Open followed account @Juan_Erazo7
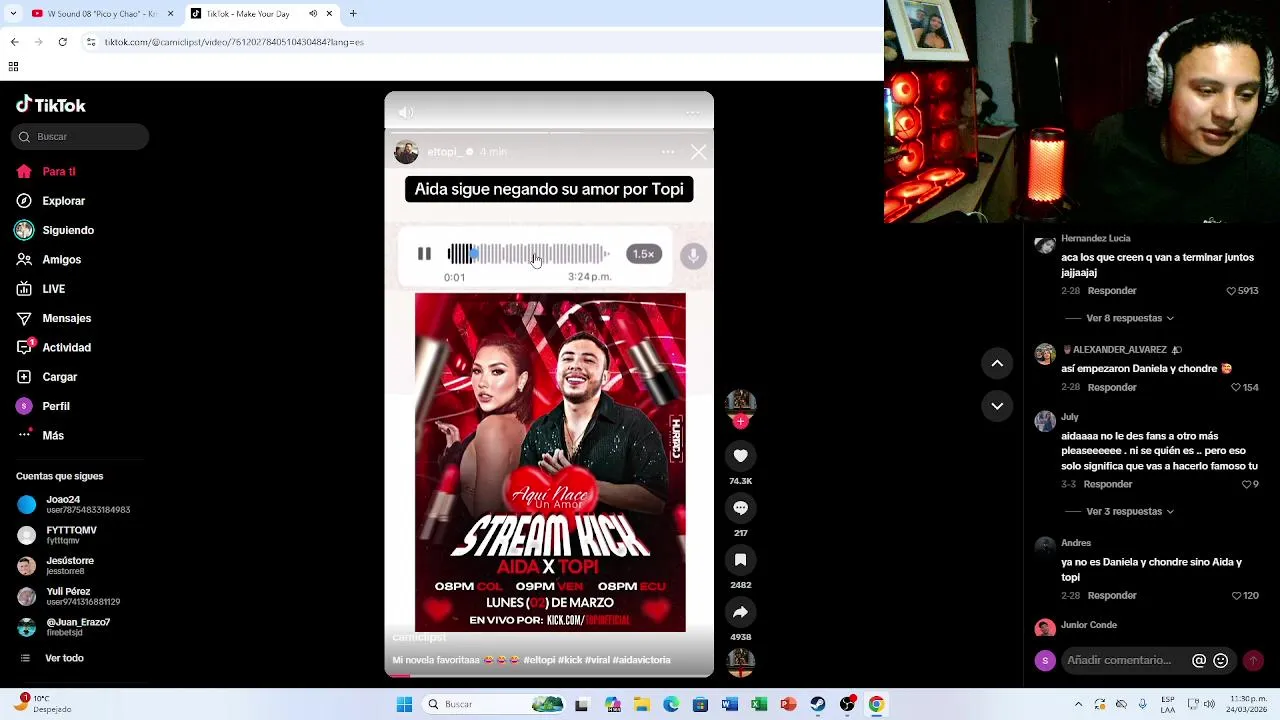 63,627
